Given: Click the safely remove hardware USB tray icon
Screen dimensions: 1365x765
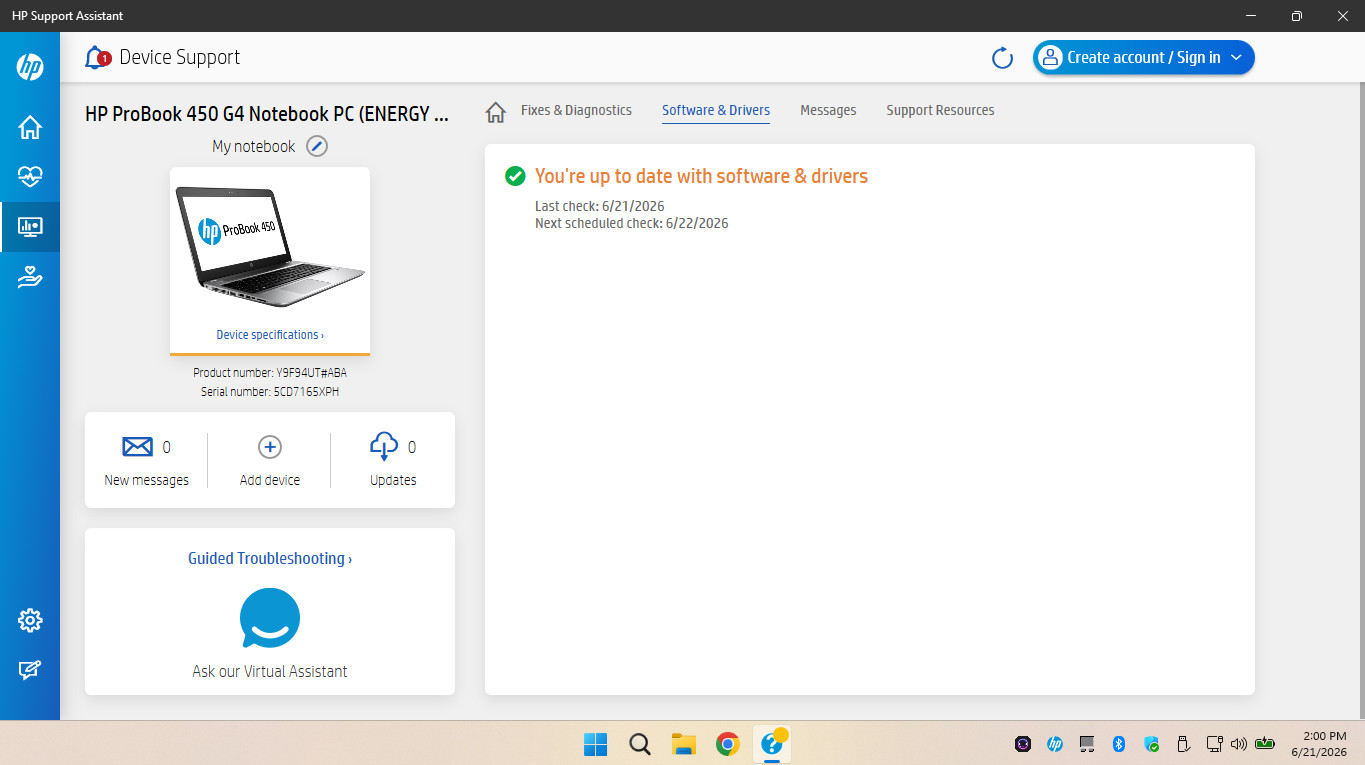Looking at the screenshot, I should pos(1182,744).
